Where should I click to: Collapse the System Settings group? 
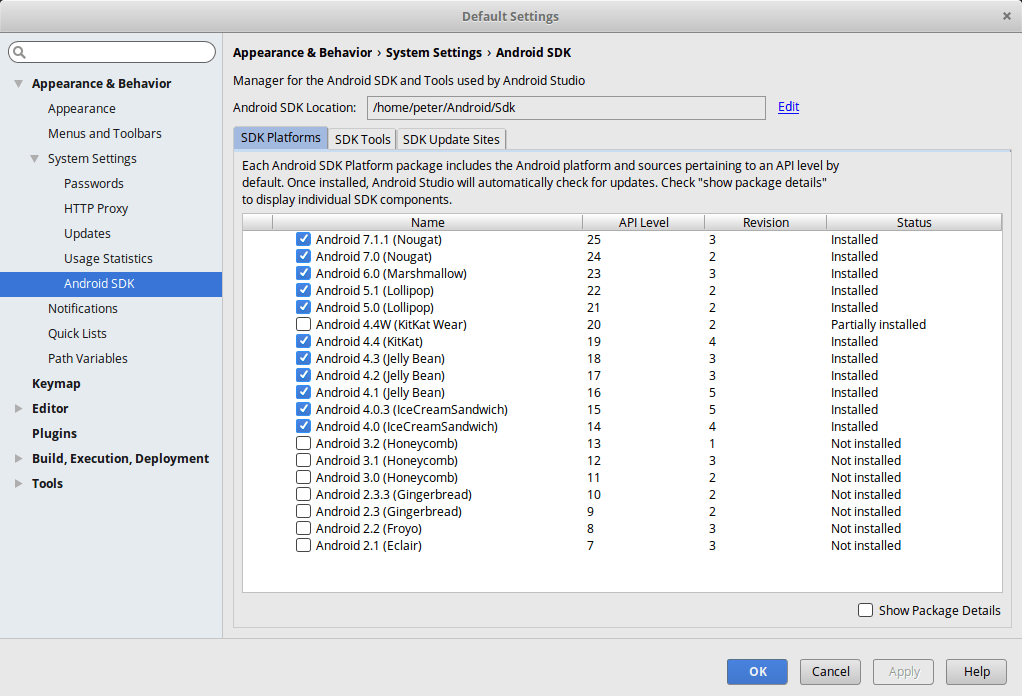[x=33, y=158]
